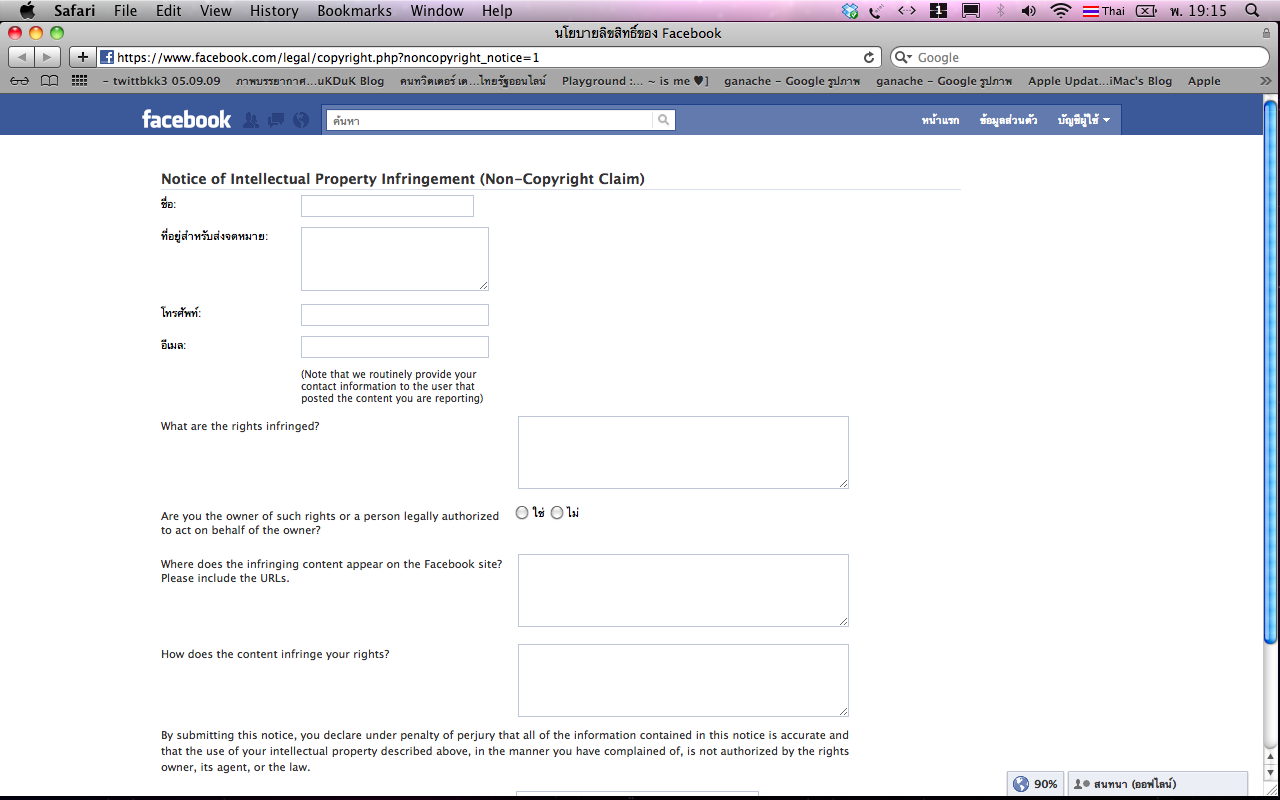Open the Spotlight search icon

(1252, 11)
